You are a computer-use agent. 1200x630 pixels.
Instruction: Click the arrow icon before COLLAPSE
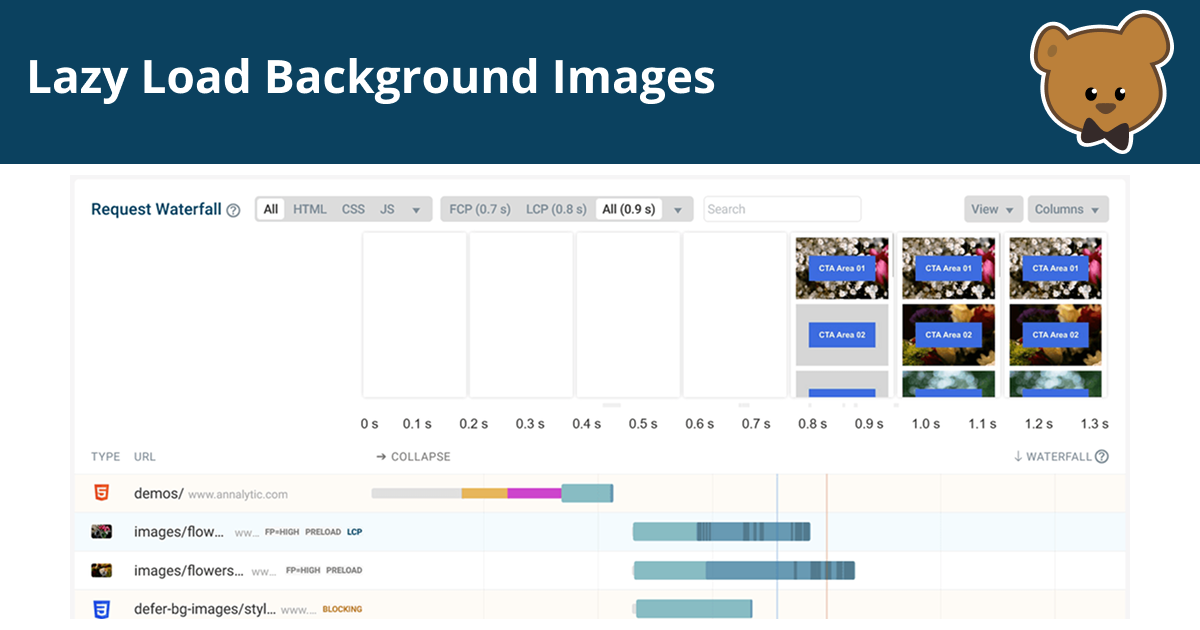(x=380, y=456)
